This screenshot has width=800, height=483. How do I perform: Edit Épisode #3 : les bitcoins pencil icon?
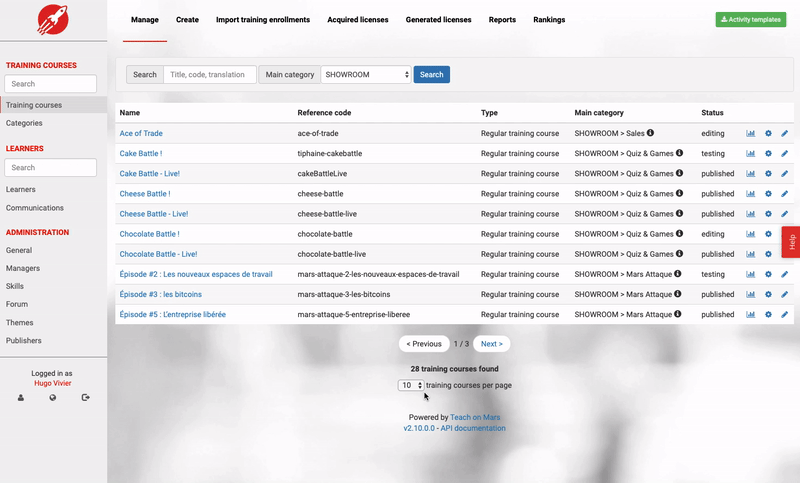point(784,294)
